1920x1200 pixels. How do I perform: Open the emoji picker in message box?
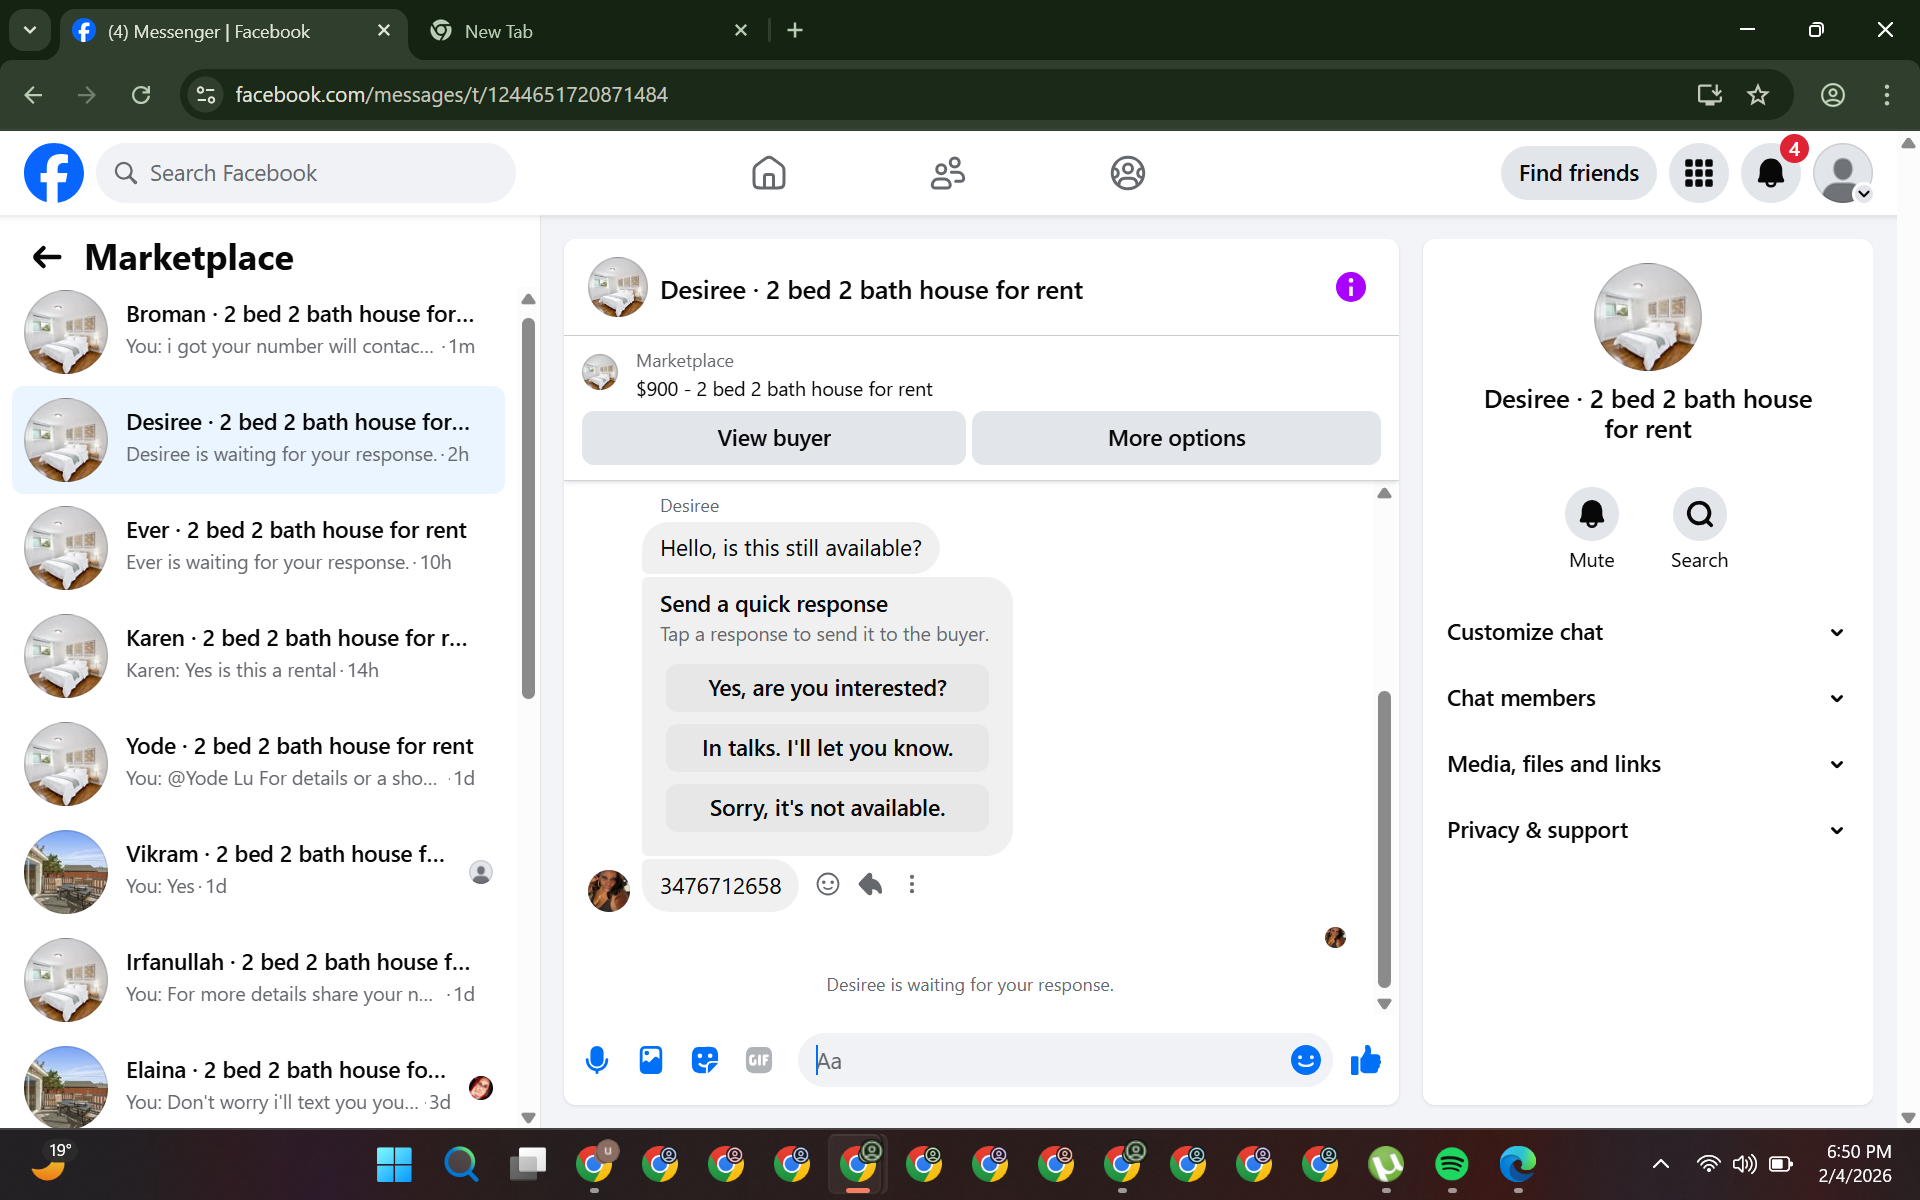(1305, 1060)
